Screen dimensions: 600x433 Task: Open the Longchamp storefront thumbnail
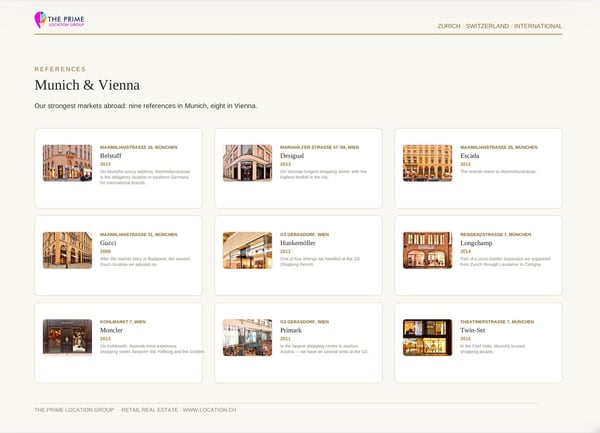(427, 250)
